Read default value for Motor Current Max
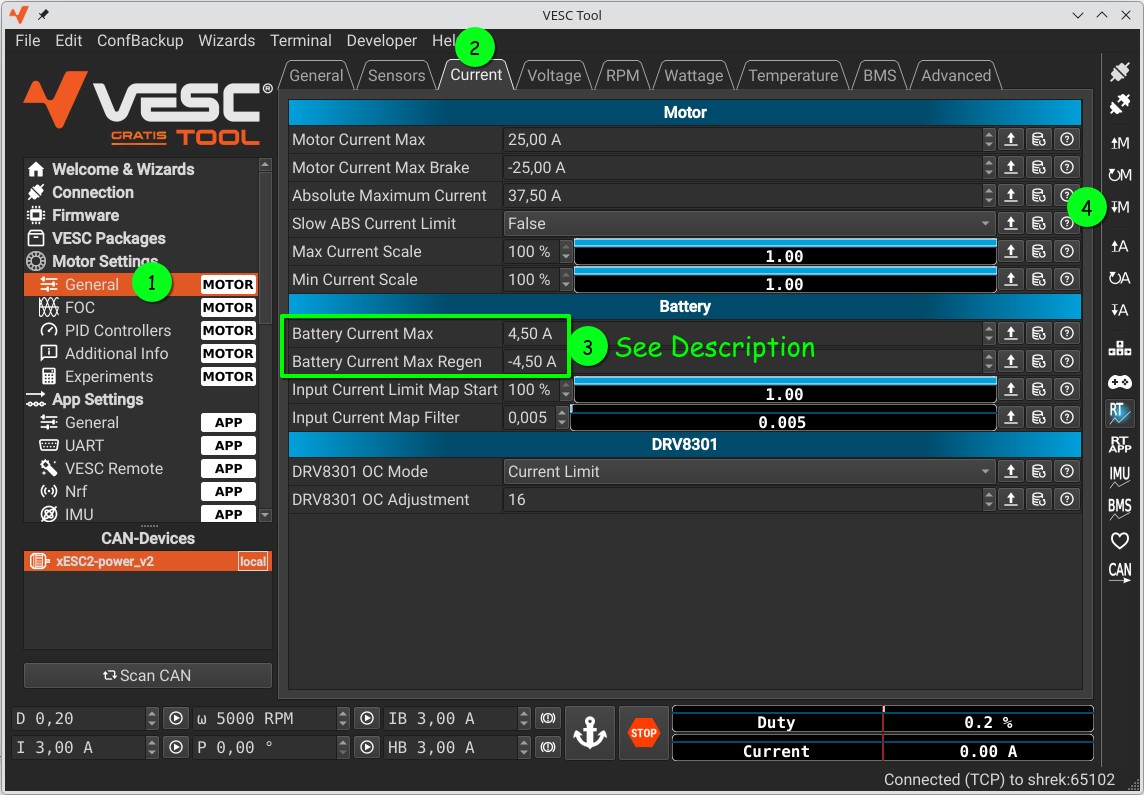The height and width of the screenshot is (795, 1144). (x=1038, y=139)
